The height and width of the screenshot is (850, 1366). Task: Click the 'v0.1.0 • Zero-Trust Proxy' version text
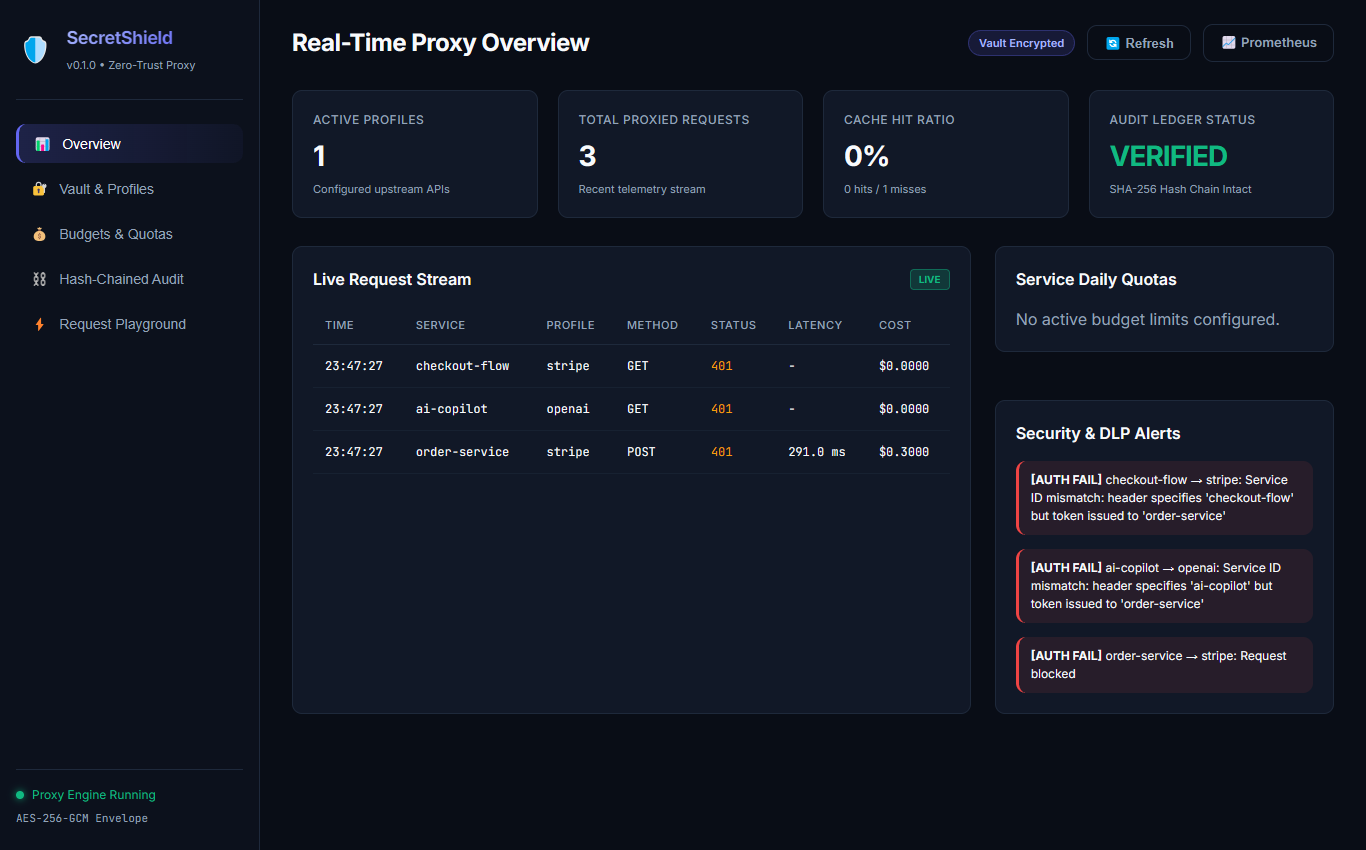[x=131, y=65]
